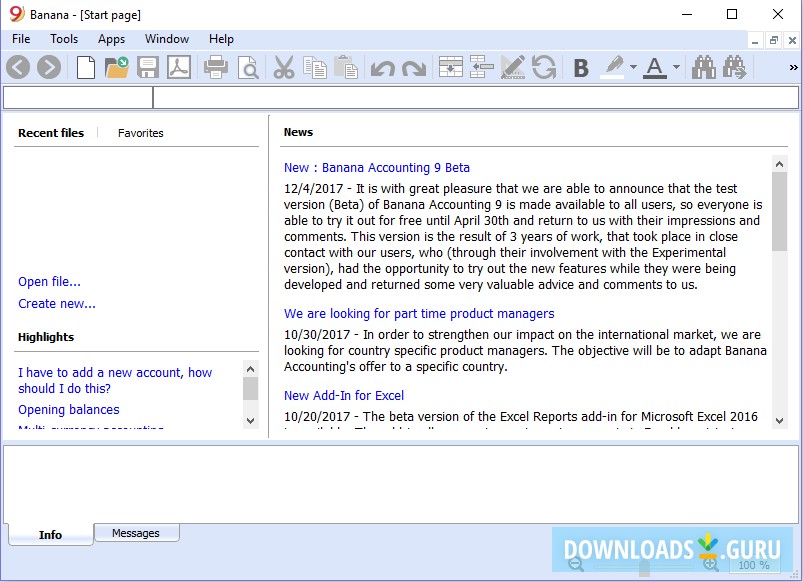The height and width of the screenshot is (582, 803).
Task: Click the Open file... link
Action: click(49, 282)
